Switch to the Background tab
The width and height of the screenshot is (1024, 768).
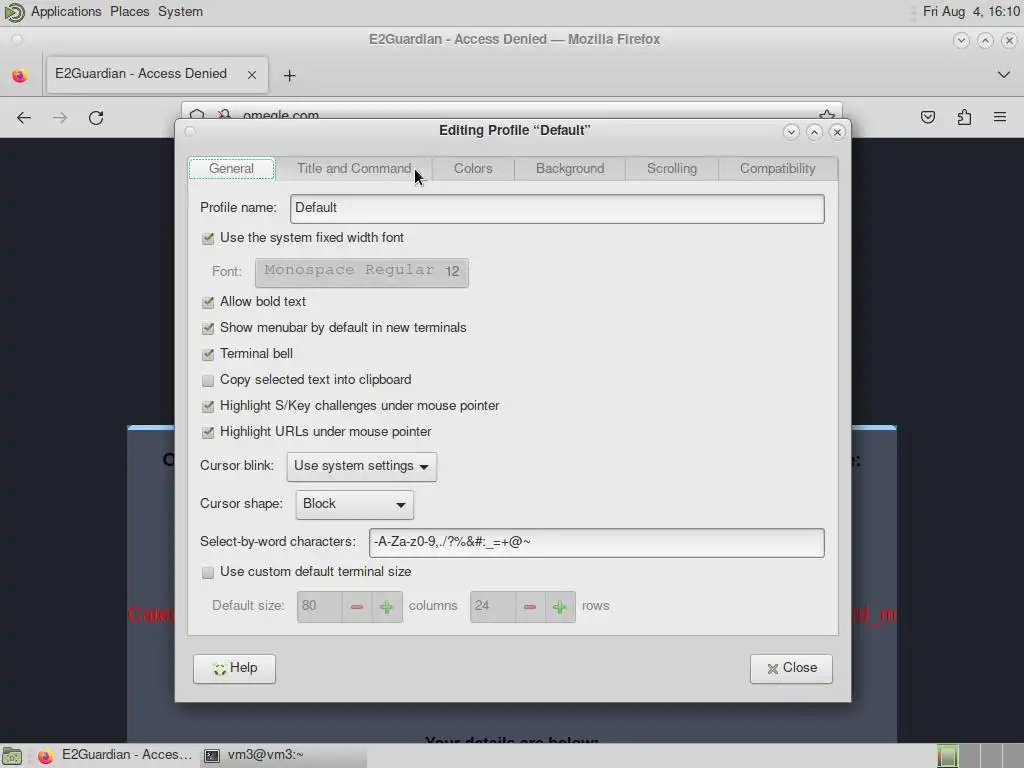(x=570, y=168)
